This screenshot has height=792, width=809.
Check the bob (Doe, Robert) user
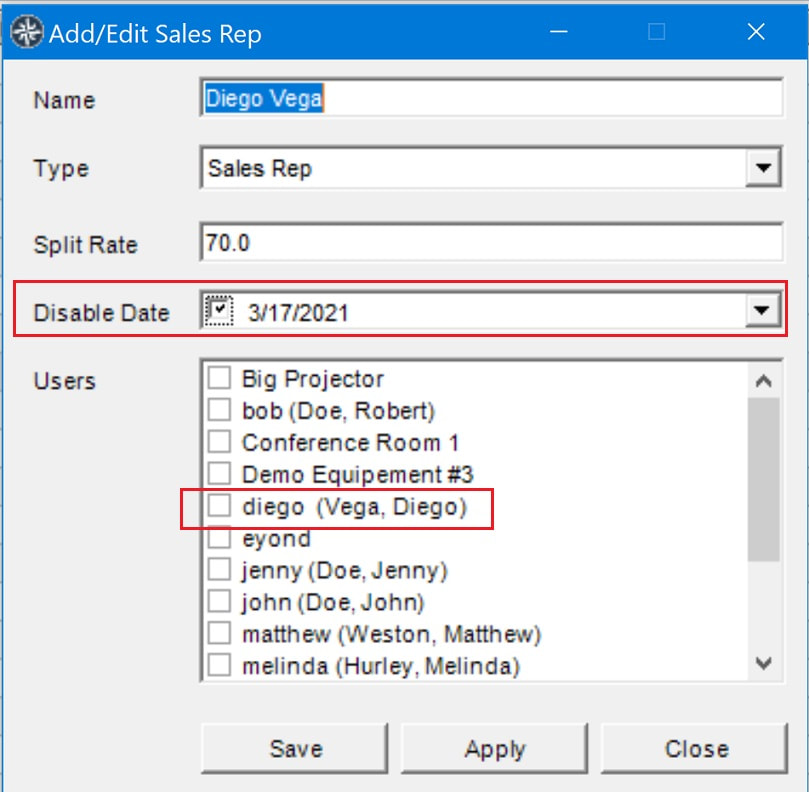click(219, 410)
